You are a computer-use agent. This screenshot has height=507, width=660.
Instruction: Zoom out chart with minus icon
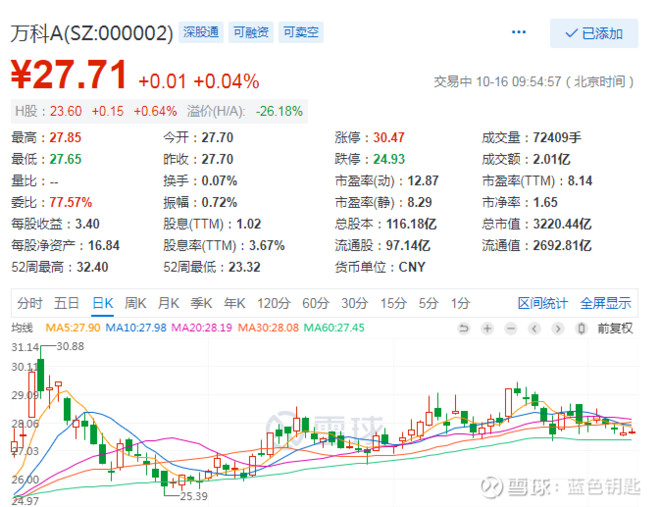pos(511,328)
